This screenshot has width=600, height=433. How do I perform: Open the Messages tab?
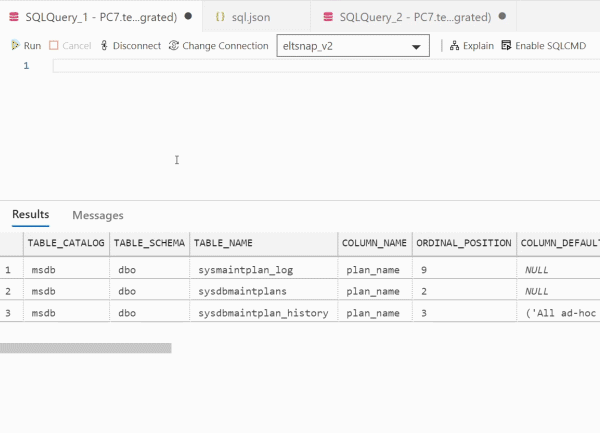click(98, 215)
